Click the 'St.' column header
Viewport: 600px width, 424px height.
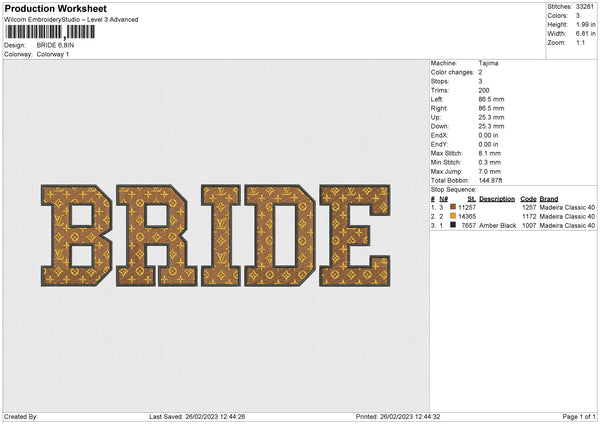click(x=472, y=199)
